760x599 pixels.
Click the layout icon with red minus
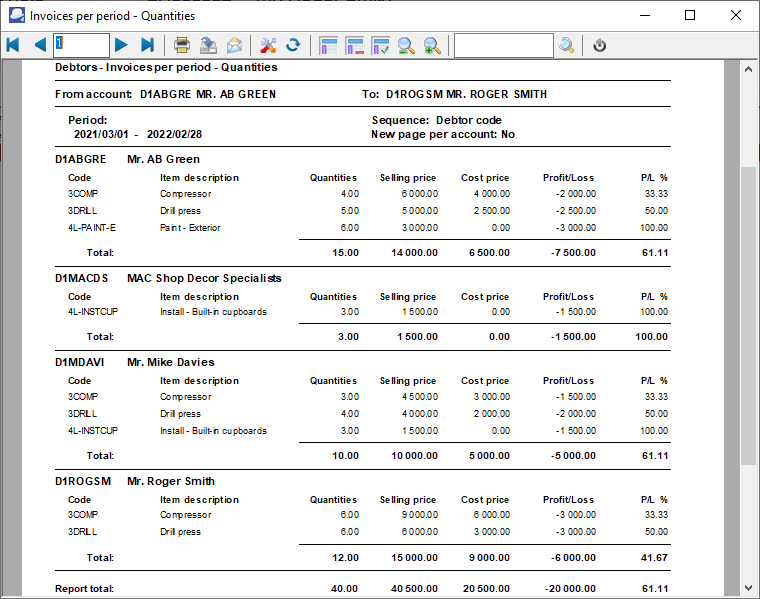click(354, 45)
